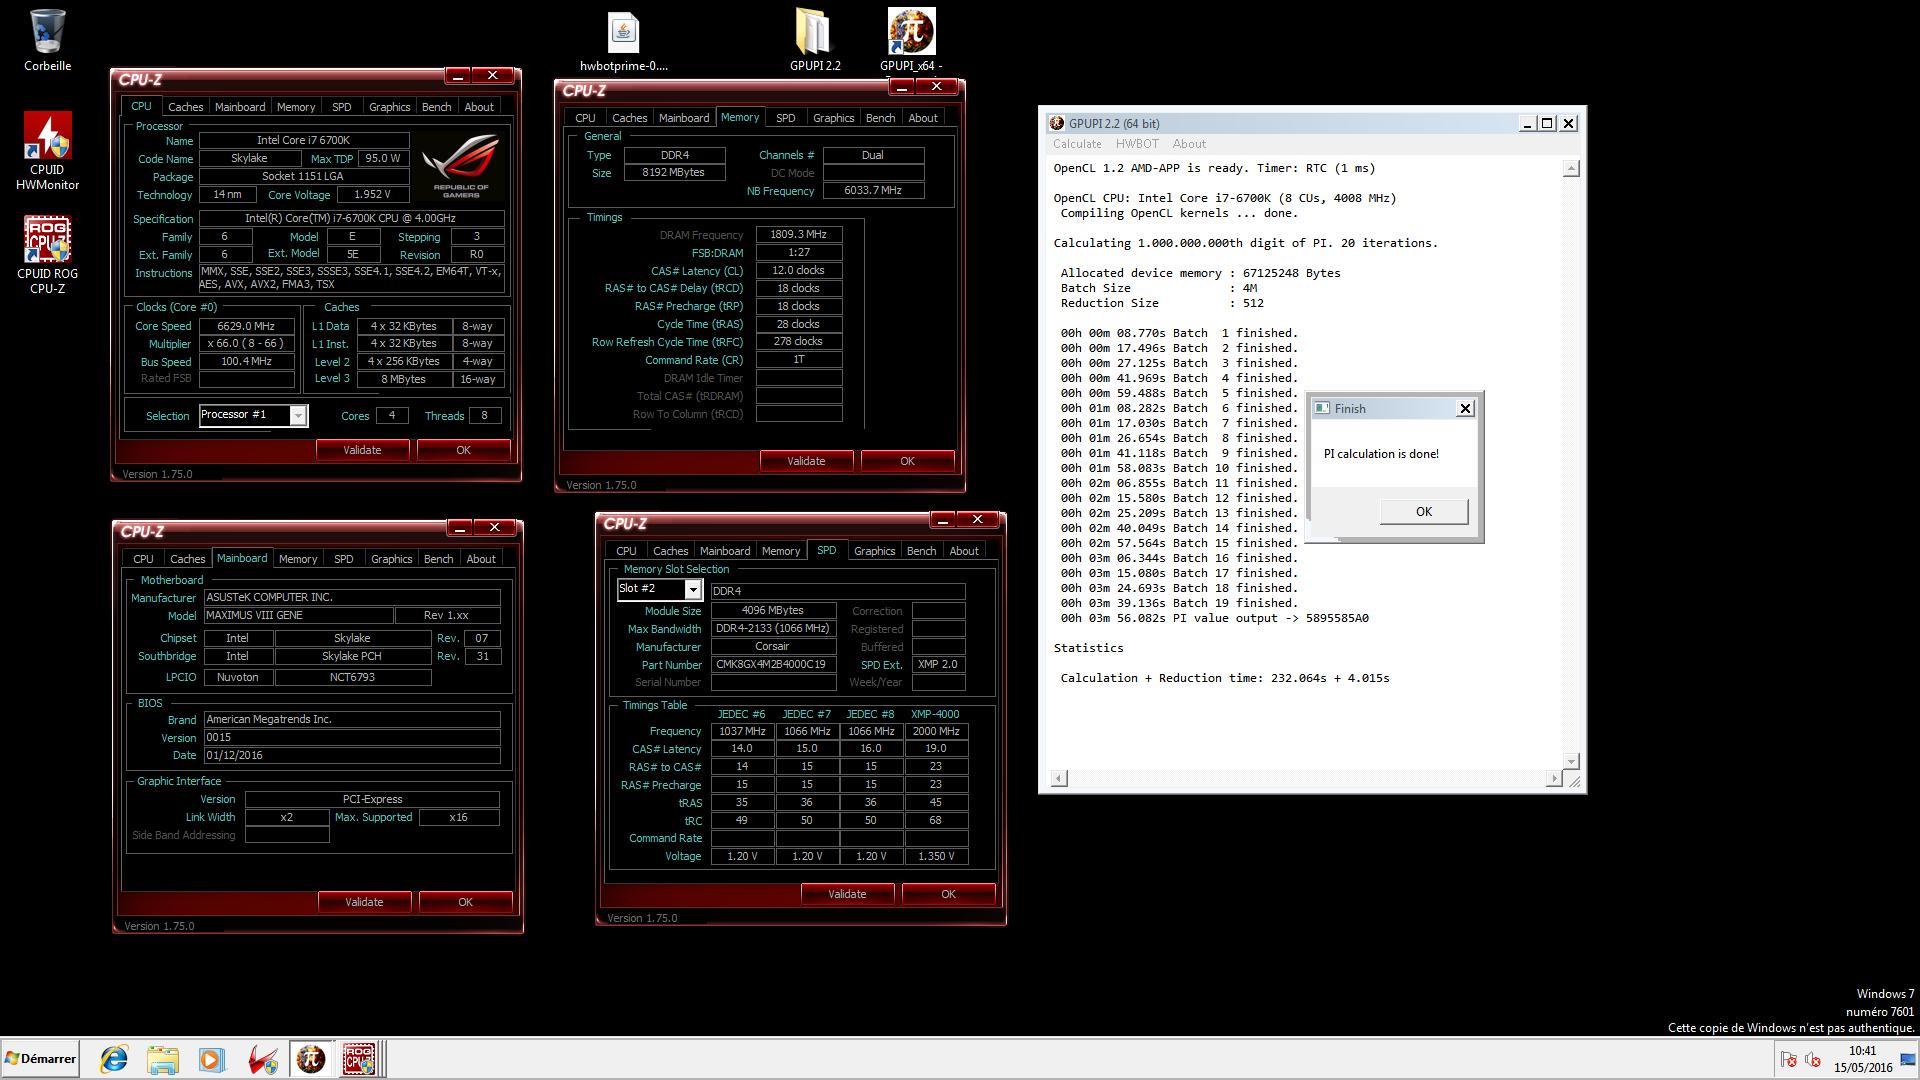Open the About menu in GPUPI
The image size is (1920, 1080).
(1189, 144)
